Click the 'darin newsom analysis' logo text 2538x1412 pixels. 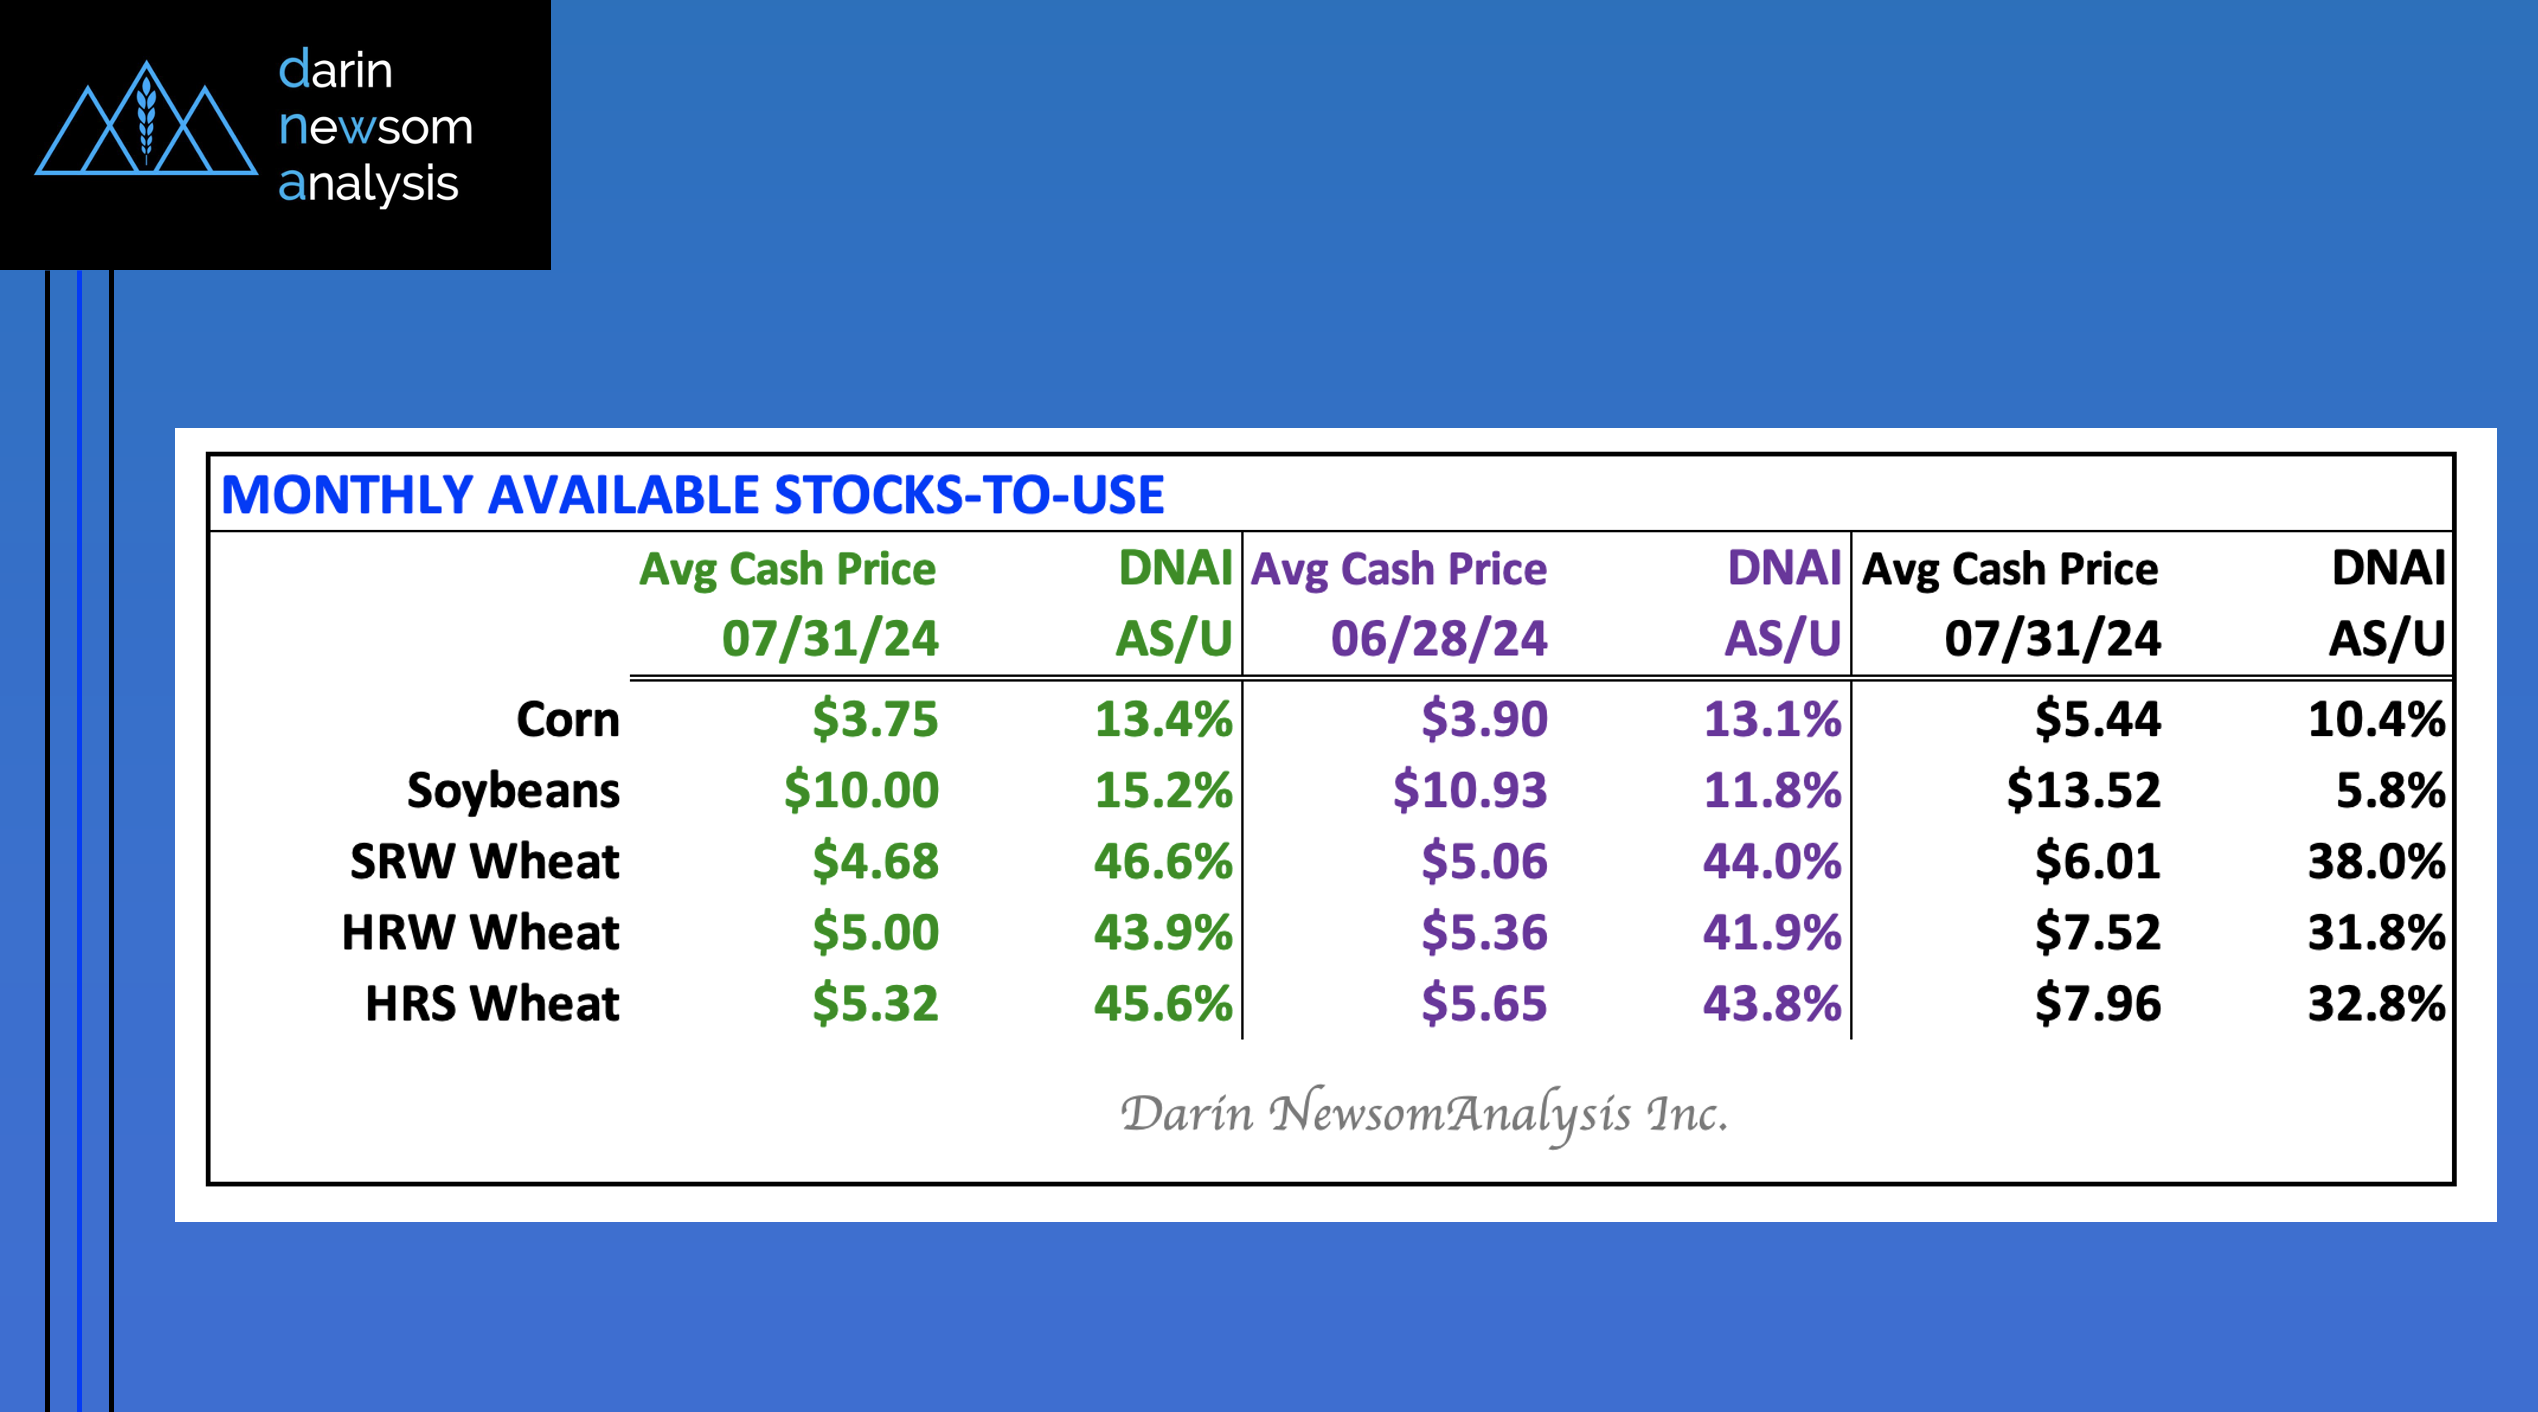coord(374,128)
